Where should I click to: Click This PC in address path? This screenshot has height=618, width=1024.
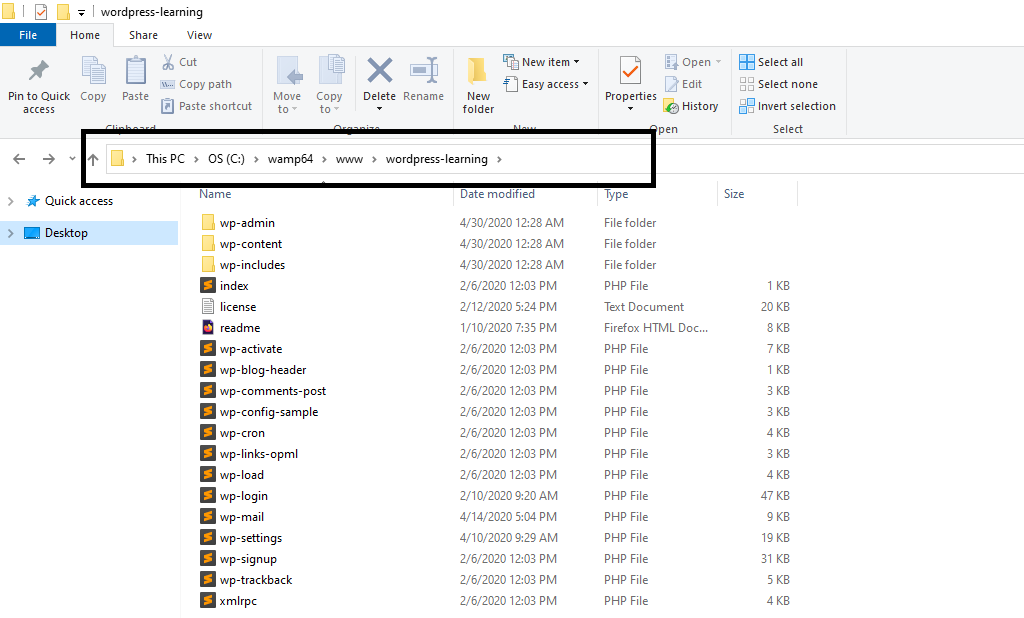tap(165, 159)
